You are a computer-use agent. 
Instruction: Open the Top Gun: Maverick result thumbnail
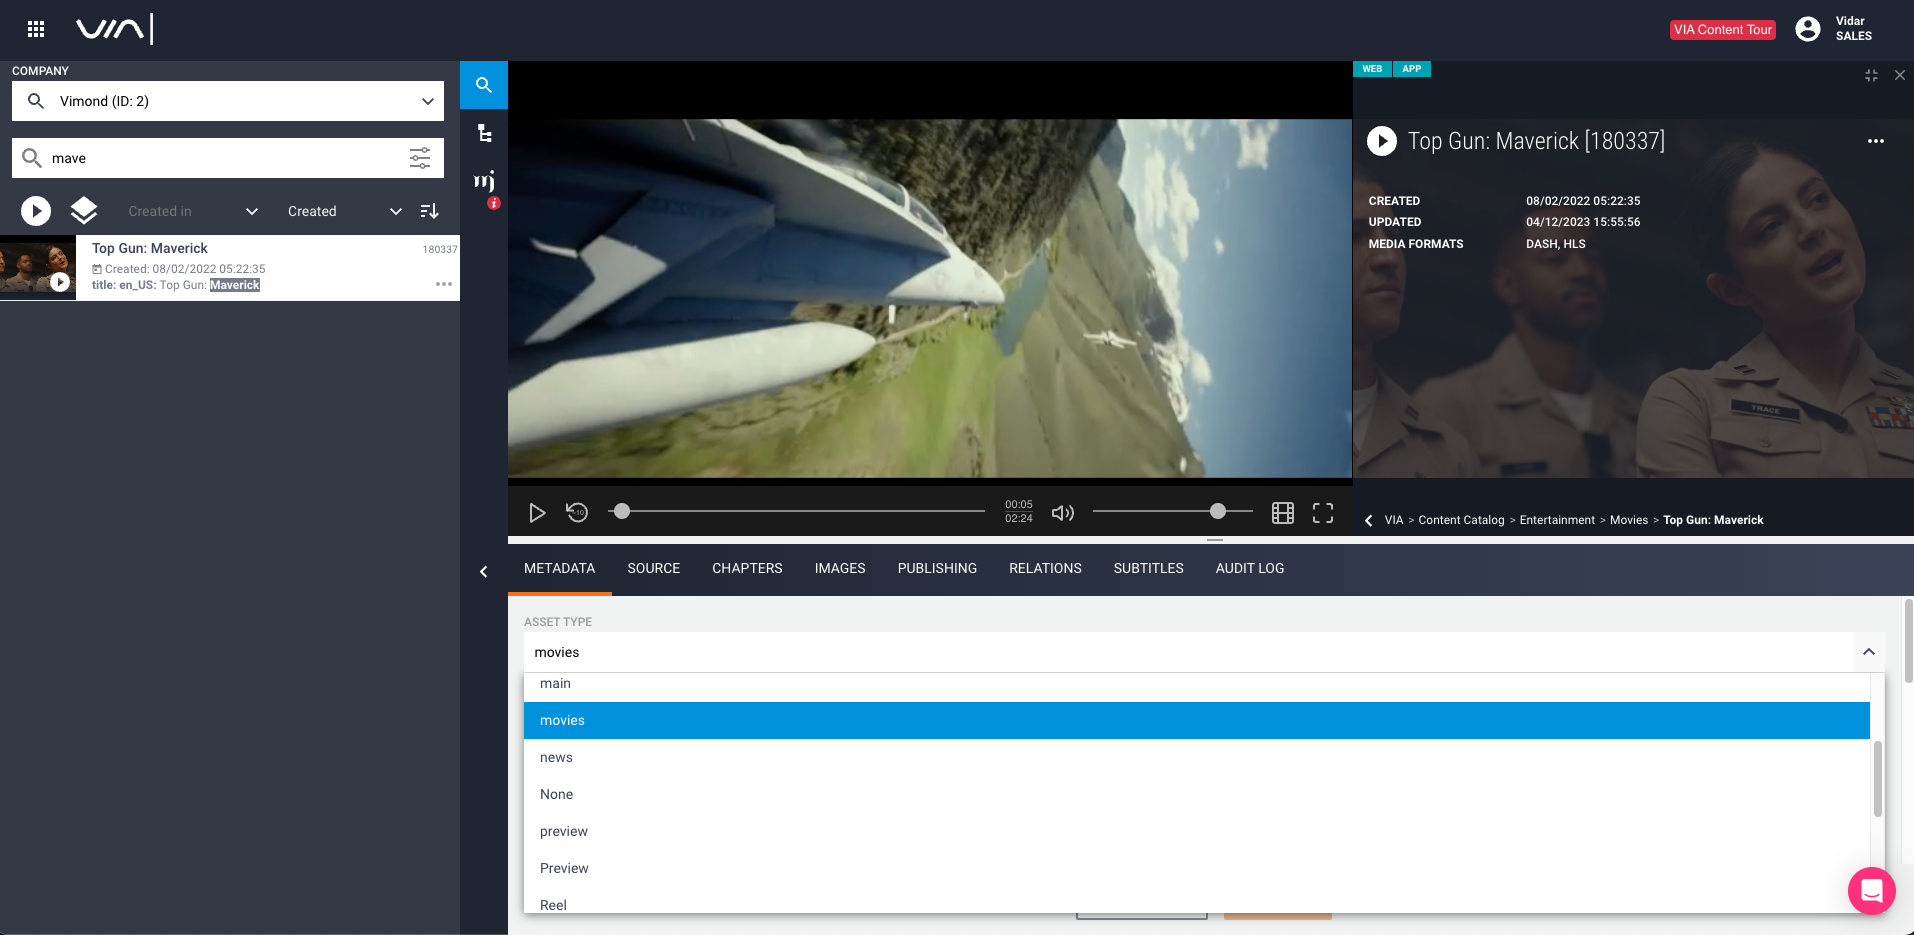point(38,268)
